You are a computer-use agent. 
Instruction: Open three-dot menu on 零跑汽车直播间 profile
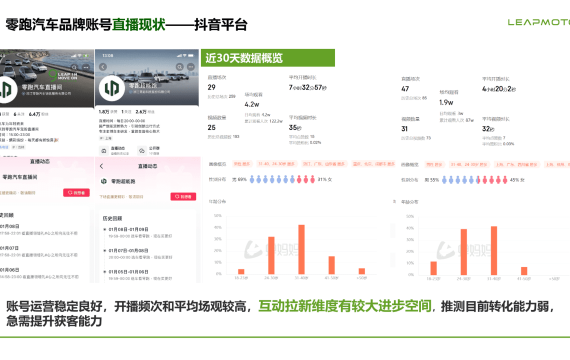point(86,67)
